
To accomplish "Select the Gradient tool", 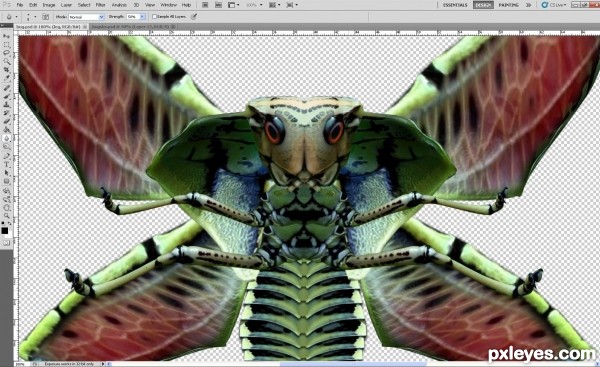I will pos(7,130).
